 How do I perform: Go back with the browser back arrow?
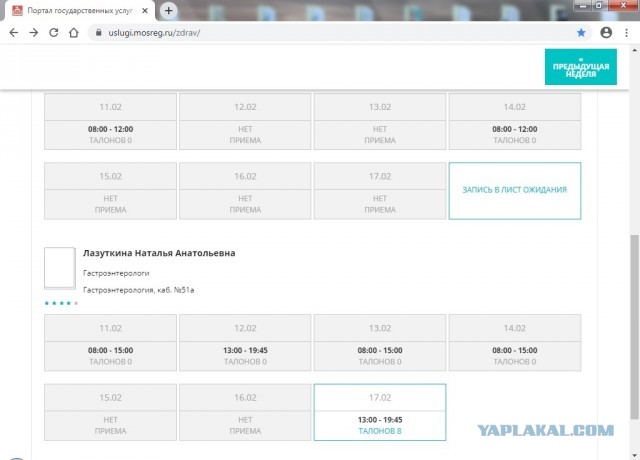coord(13,33)
